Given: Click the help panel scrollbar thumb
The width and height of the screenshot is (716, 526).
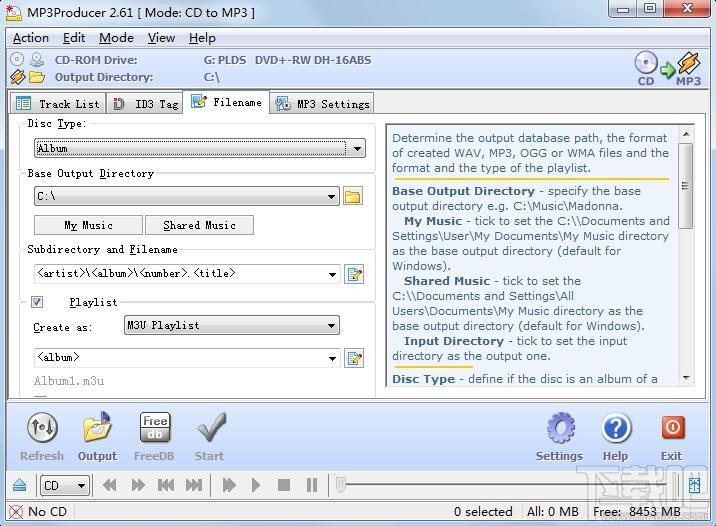Looking at the screenshot, I should [685, 186].
